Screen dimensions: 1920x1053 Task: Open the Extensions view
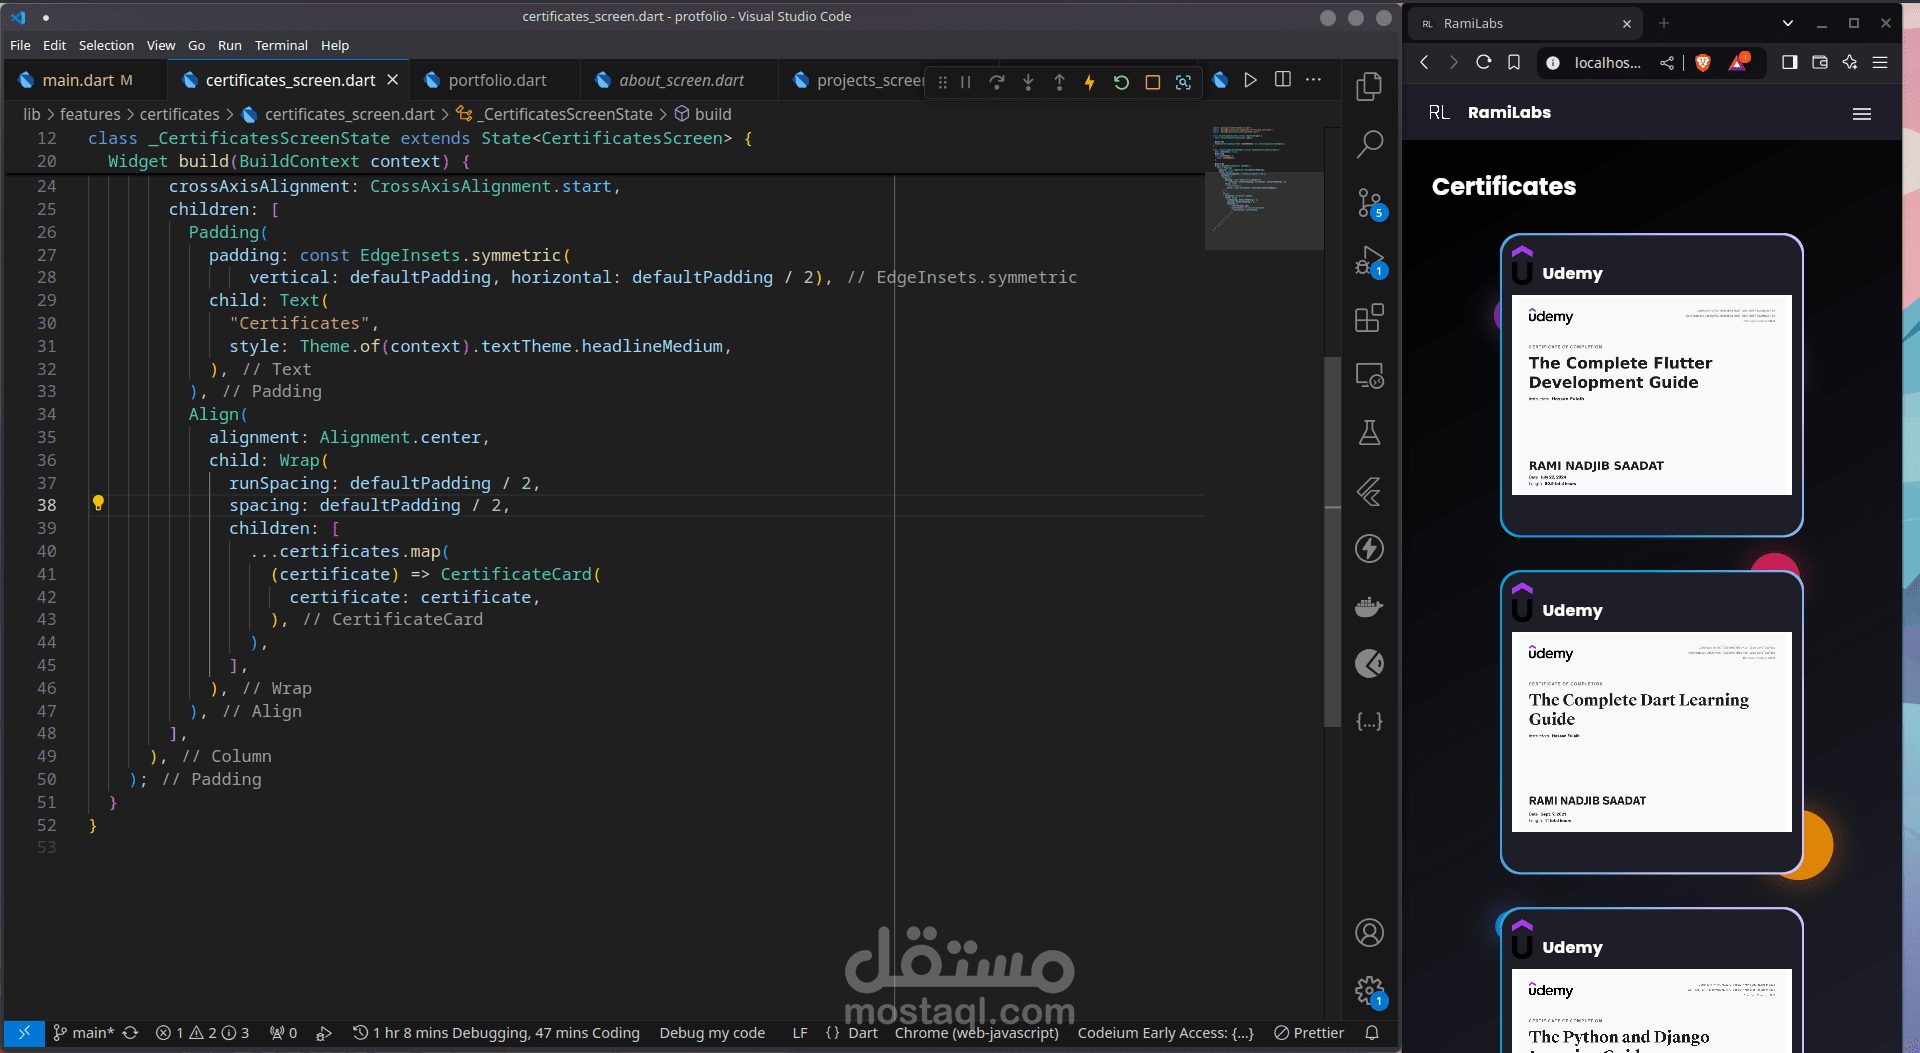pos(1369,318)
